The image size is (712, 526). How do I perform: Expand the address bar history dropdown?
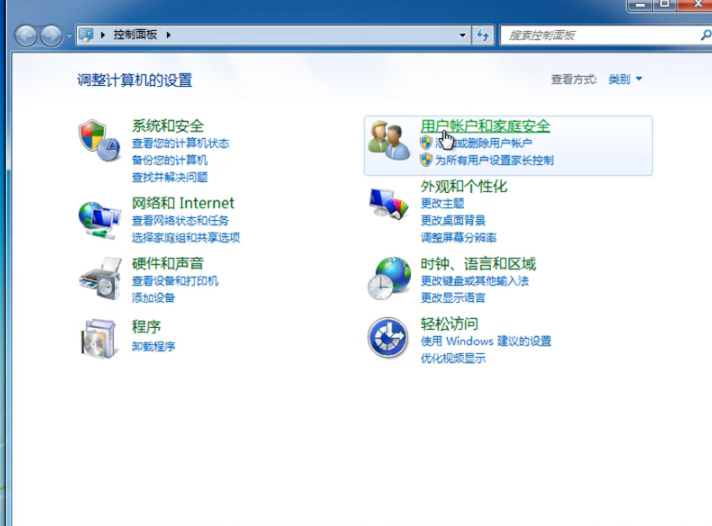tap(462, 35)
